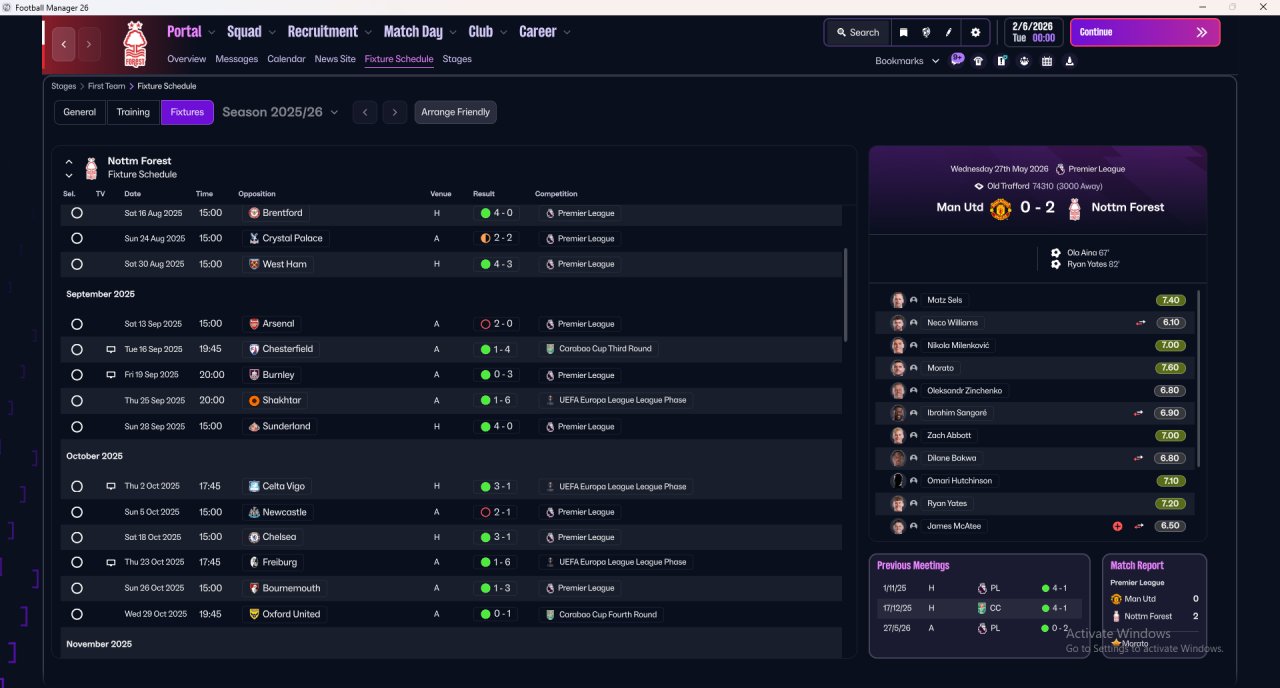Click the First Team breadcrumb link
Viewport: 1280px width, 688px height.
click(x=107, y=86)
